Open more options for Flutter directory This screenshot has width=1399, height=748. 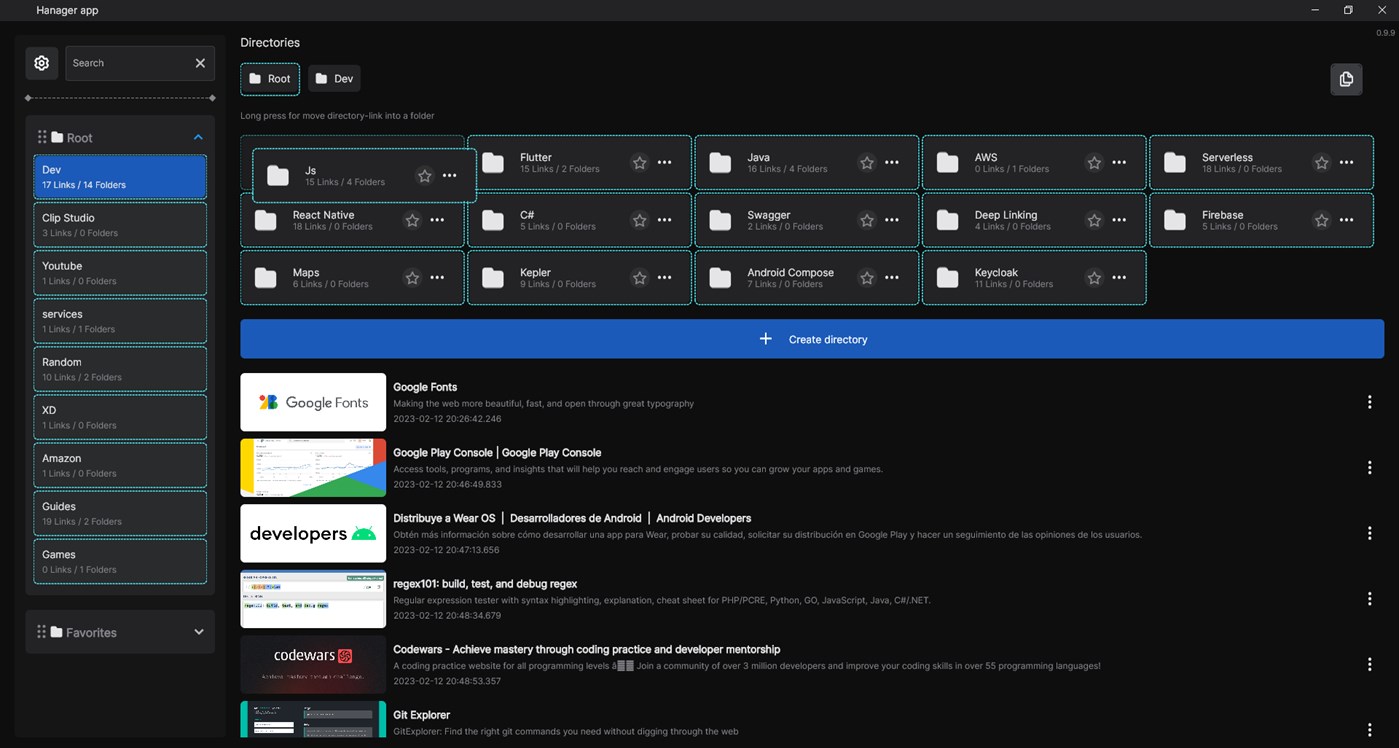665,162
